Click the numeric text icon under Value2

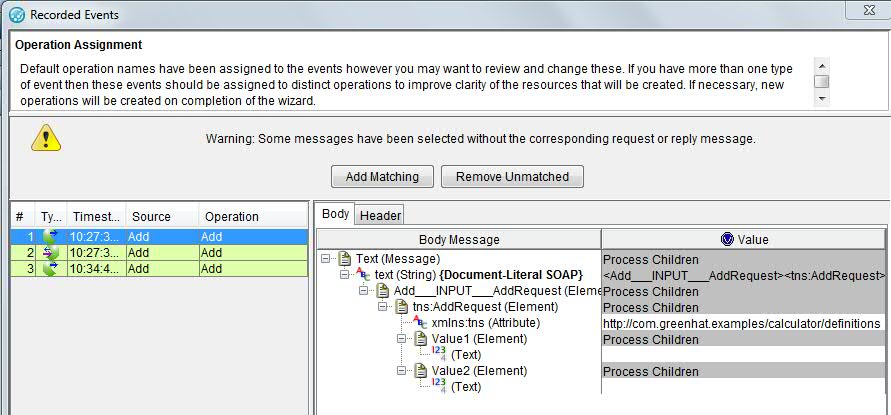[x=439, y=387]
